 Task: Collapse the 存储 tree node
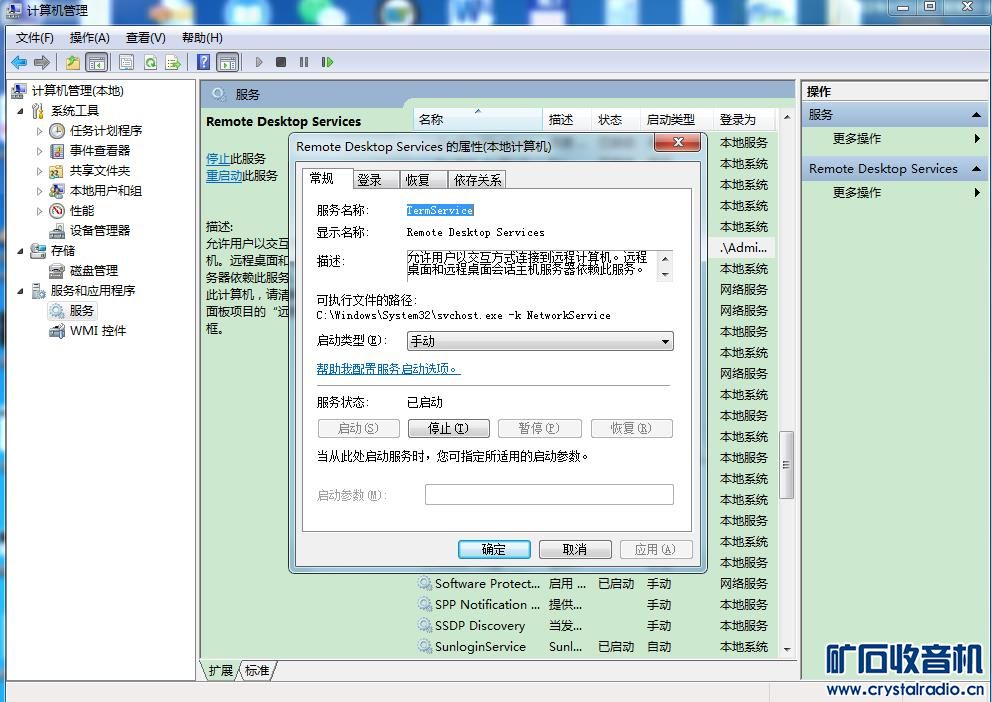coord(20,251)
